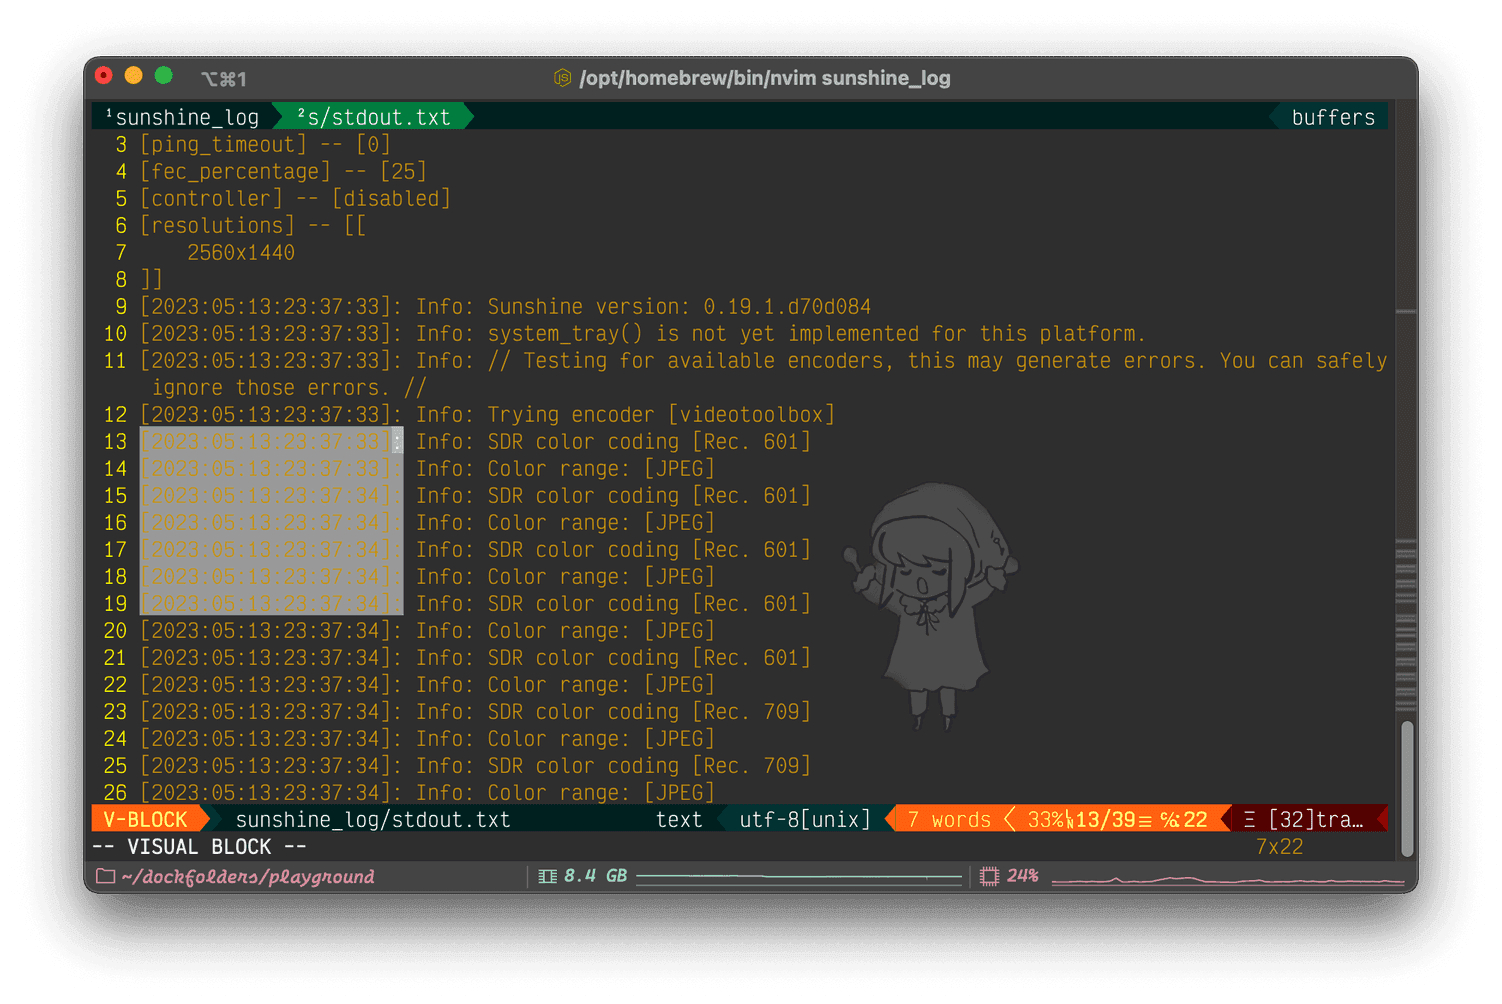Click the 24% CPU reading
The height and width of the screenshot is (1004, 1502).
[x=1022, y=876]
